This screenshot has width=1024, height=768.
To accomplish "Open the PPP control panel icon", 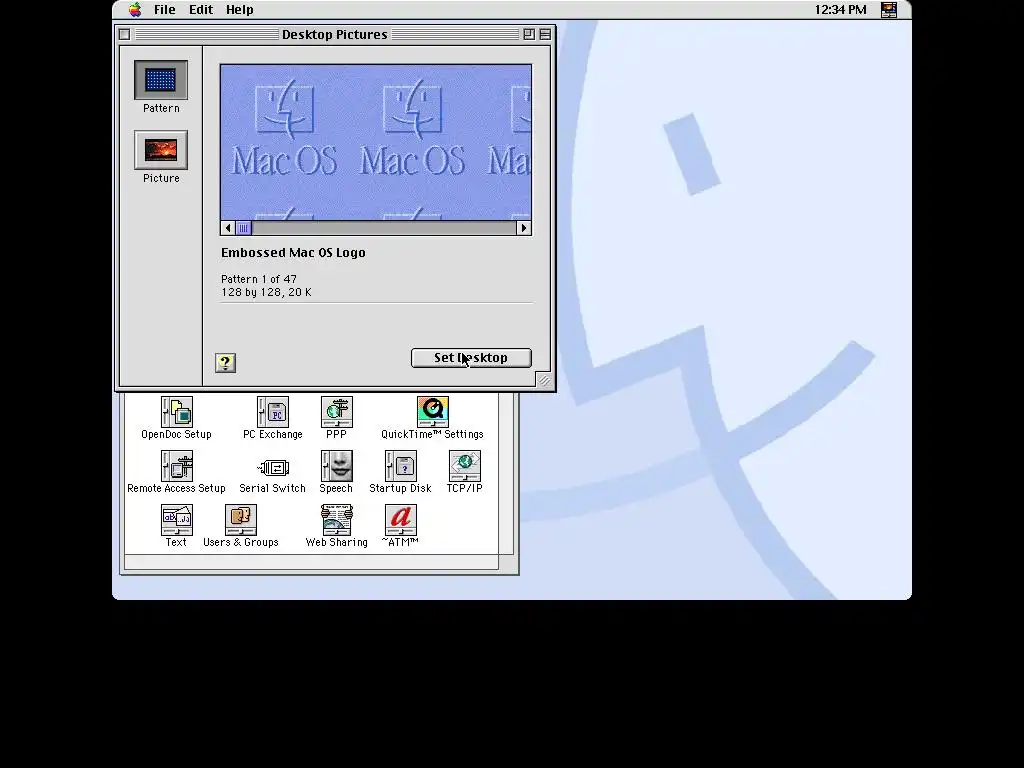I will point(336,412).
